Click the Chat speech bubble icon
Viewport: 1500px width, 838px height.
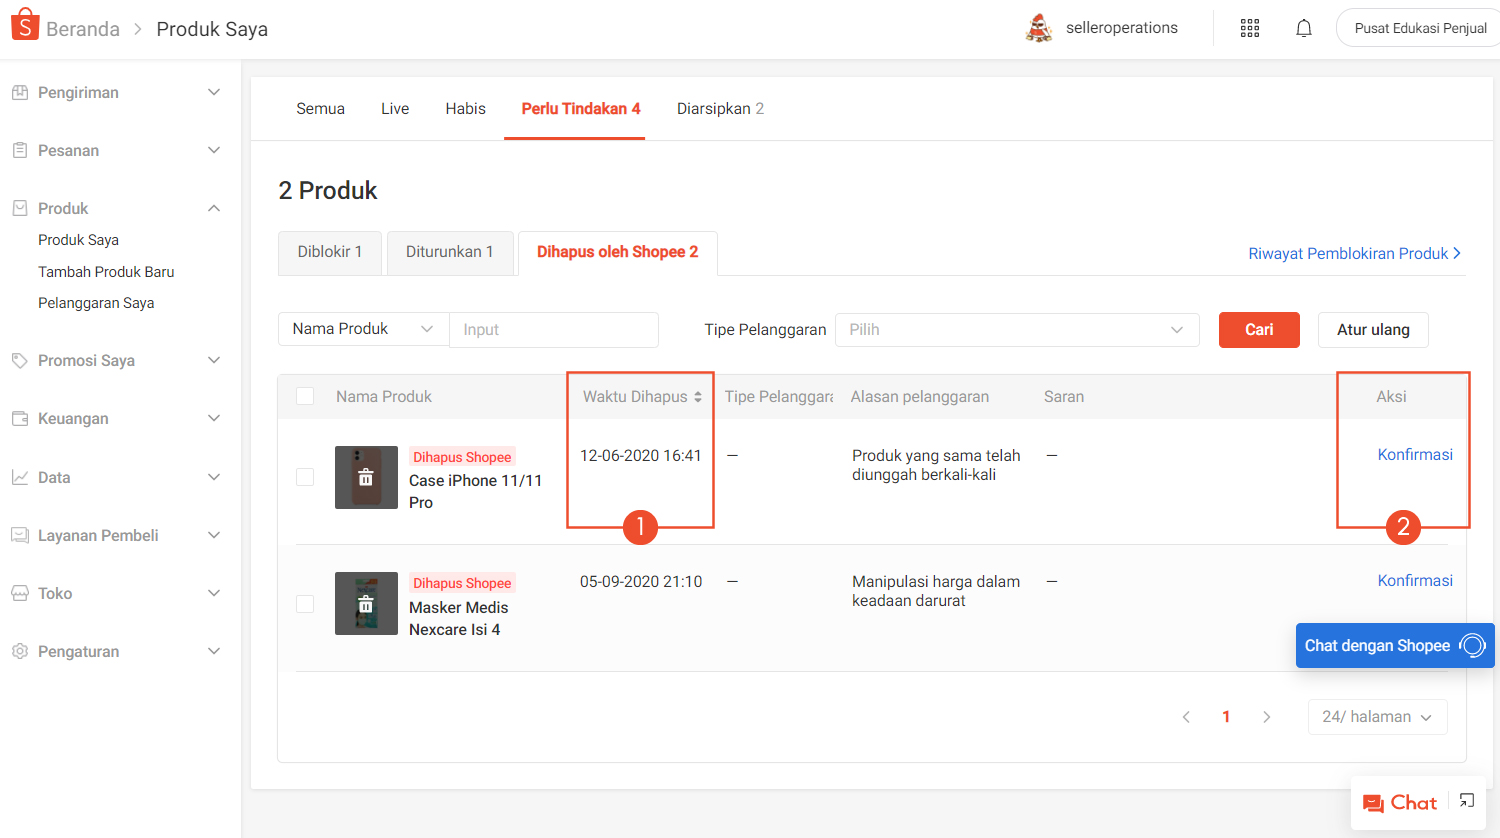pyautogui.click(x=1373, y=803)
